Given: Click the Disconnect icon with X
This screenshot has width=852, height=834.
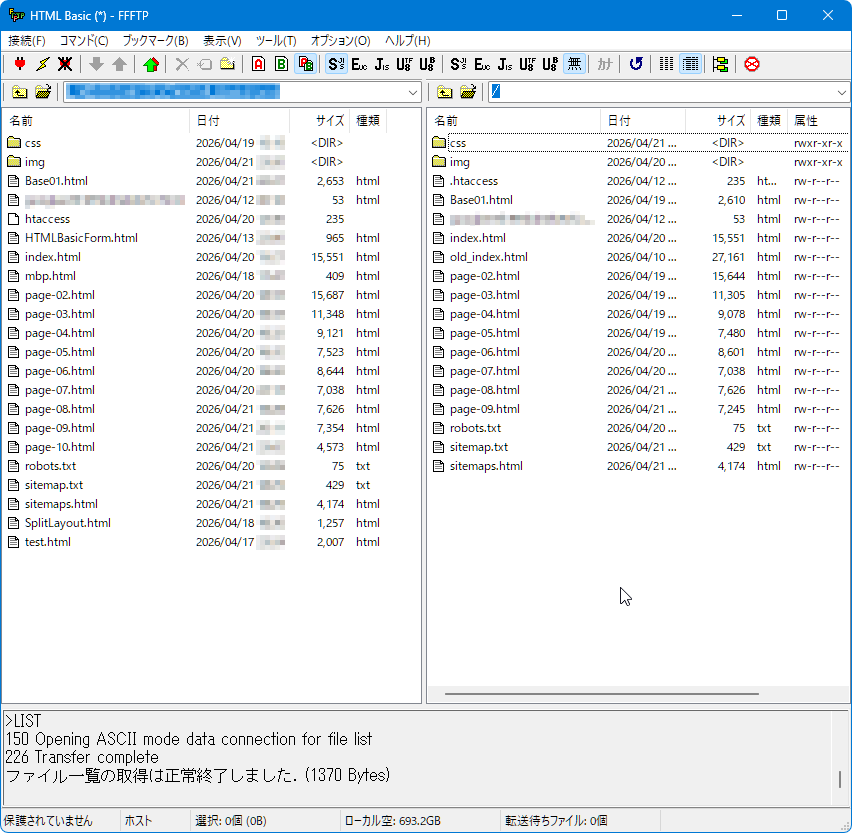Looking at the screenshot, I should (x=65, y=64).
